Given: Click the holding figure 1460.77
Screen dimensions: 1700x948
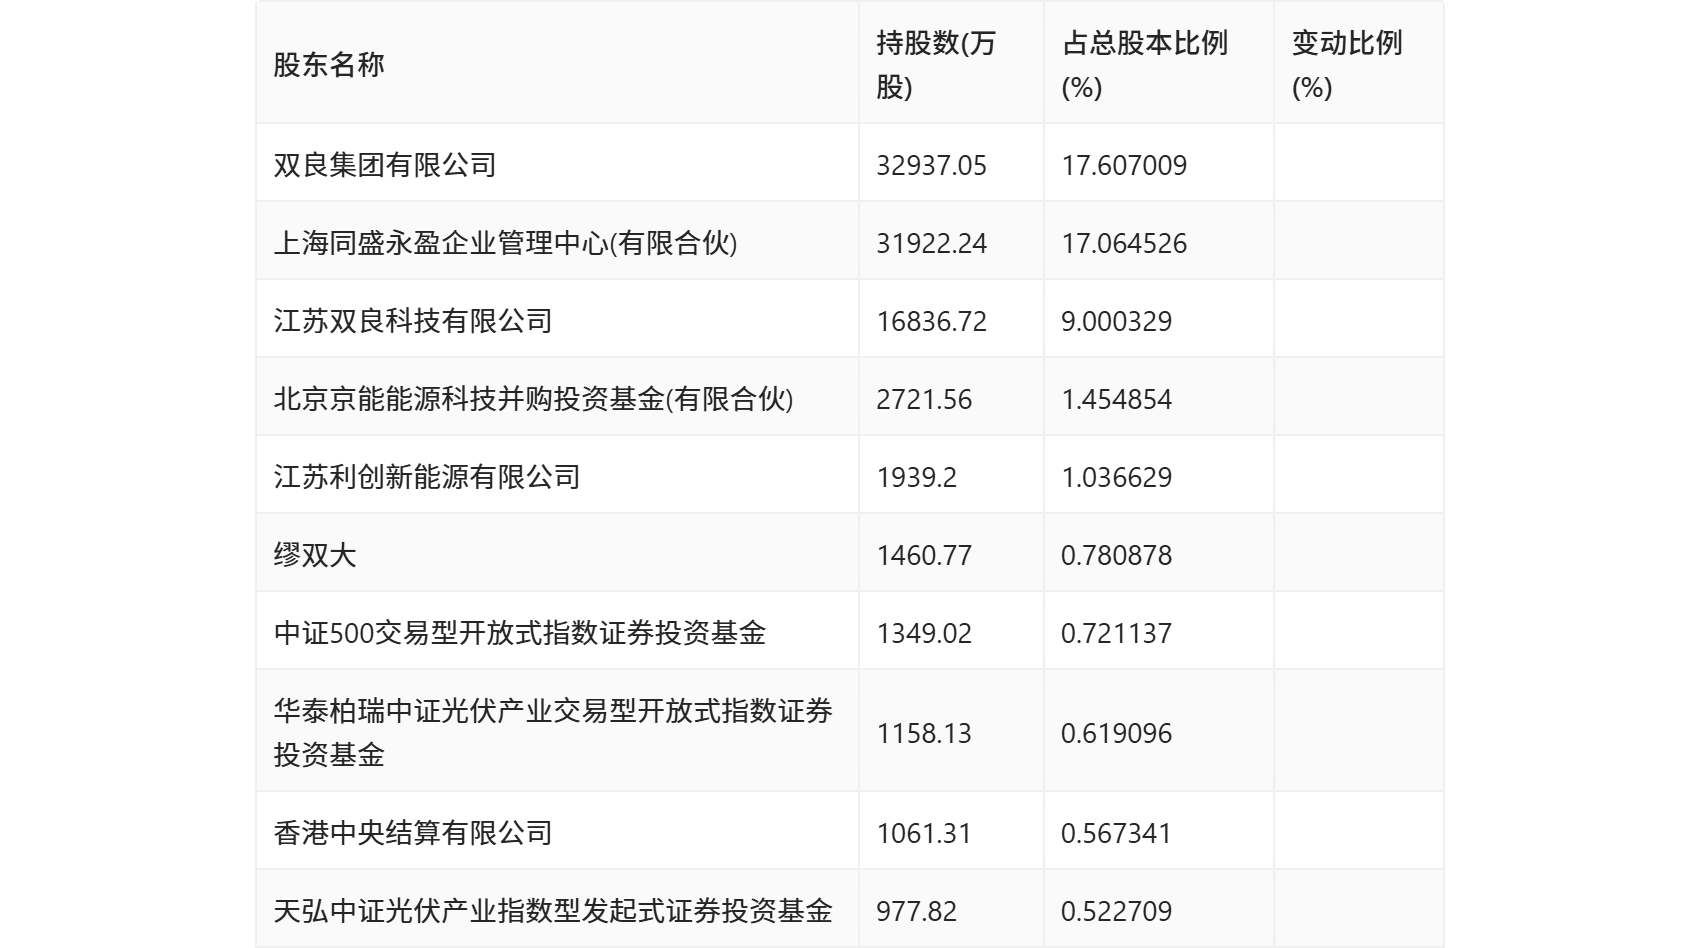Looking at the screenshot, I should click(924, 555).
